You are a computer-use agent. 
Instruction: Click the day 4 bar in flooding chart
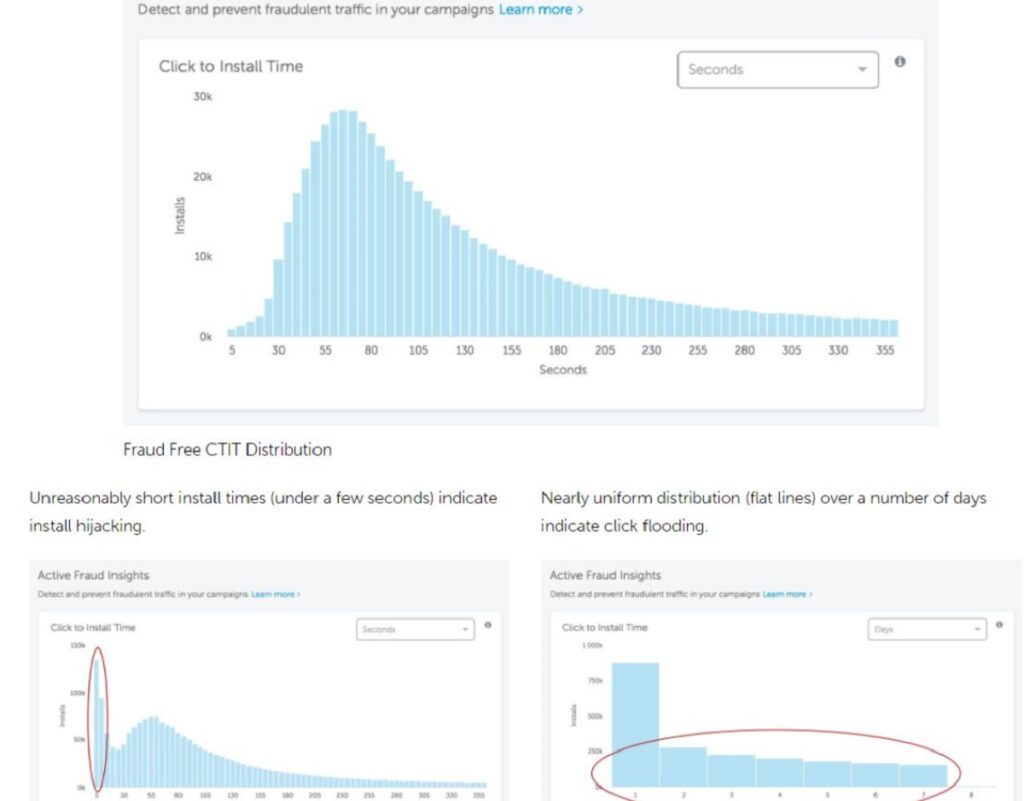(780, 772)
